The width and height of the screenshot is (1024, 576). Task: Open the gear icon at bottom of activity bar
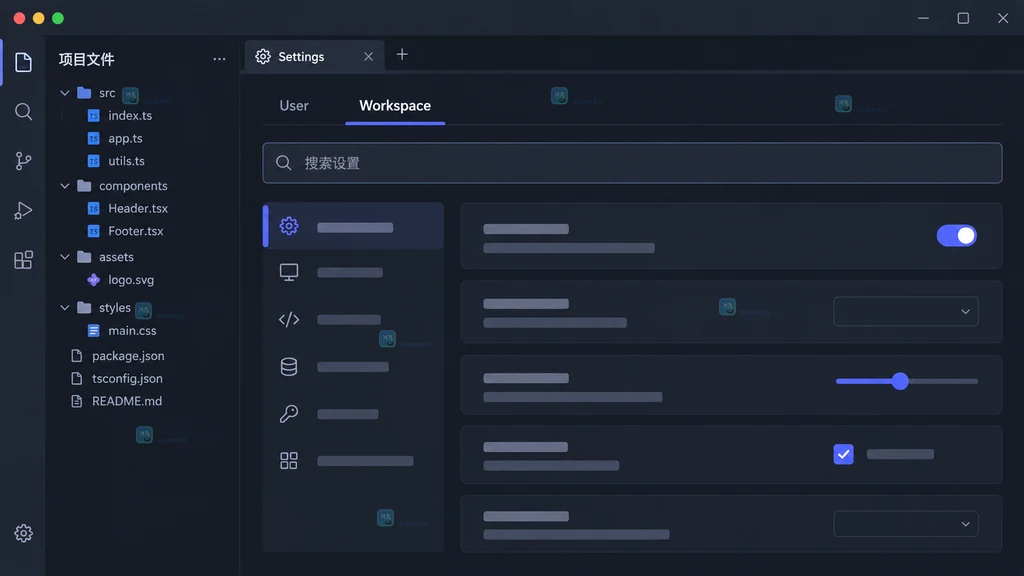(24, 533)
